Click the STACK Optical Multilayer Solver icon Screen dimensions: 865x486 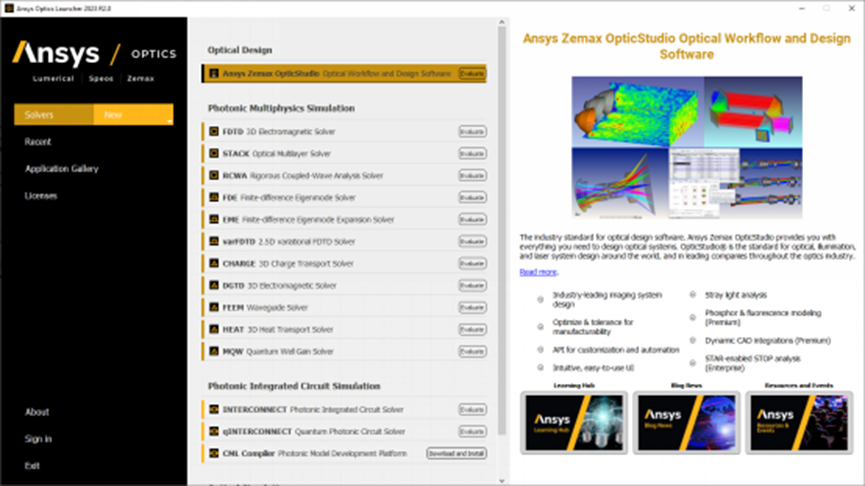point(214,154)
